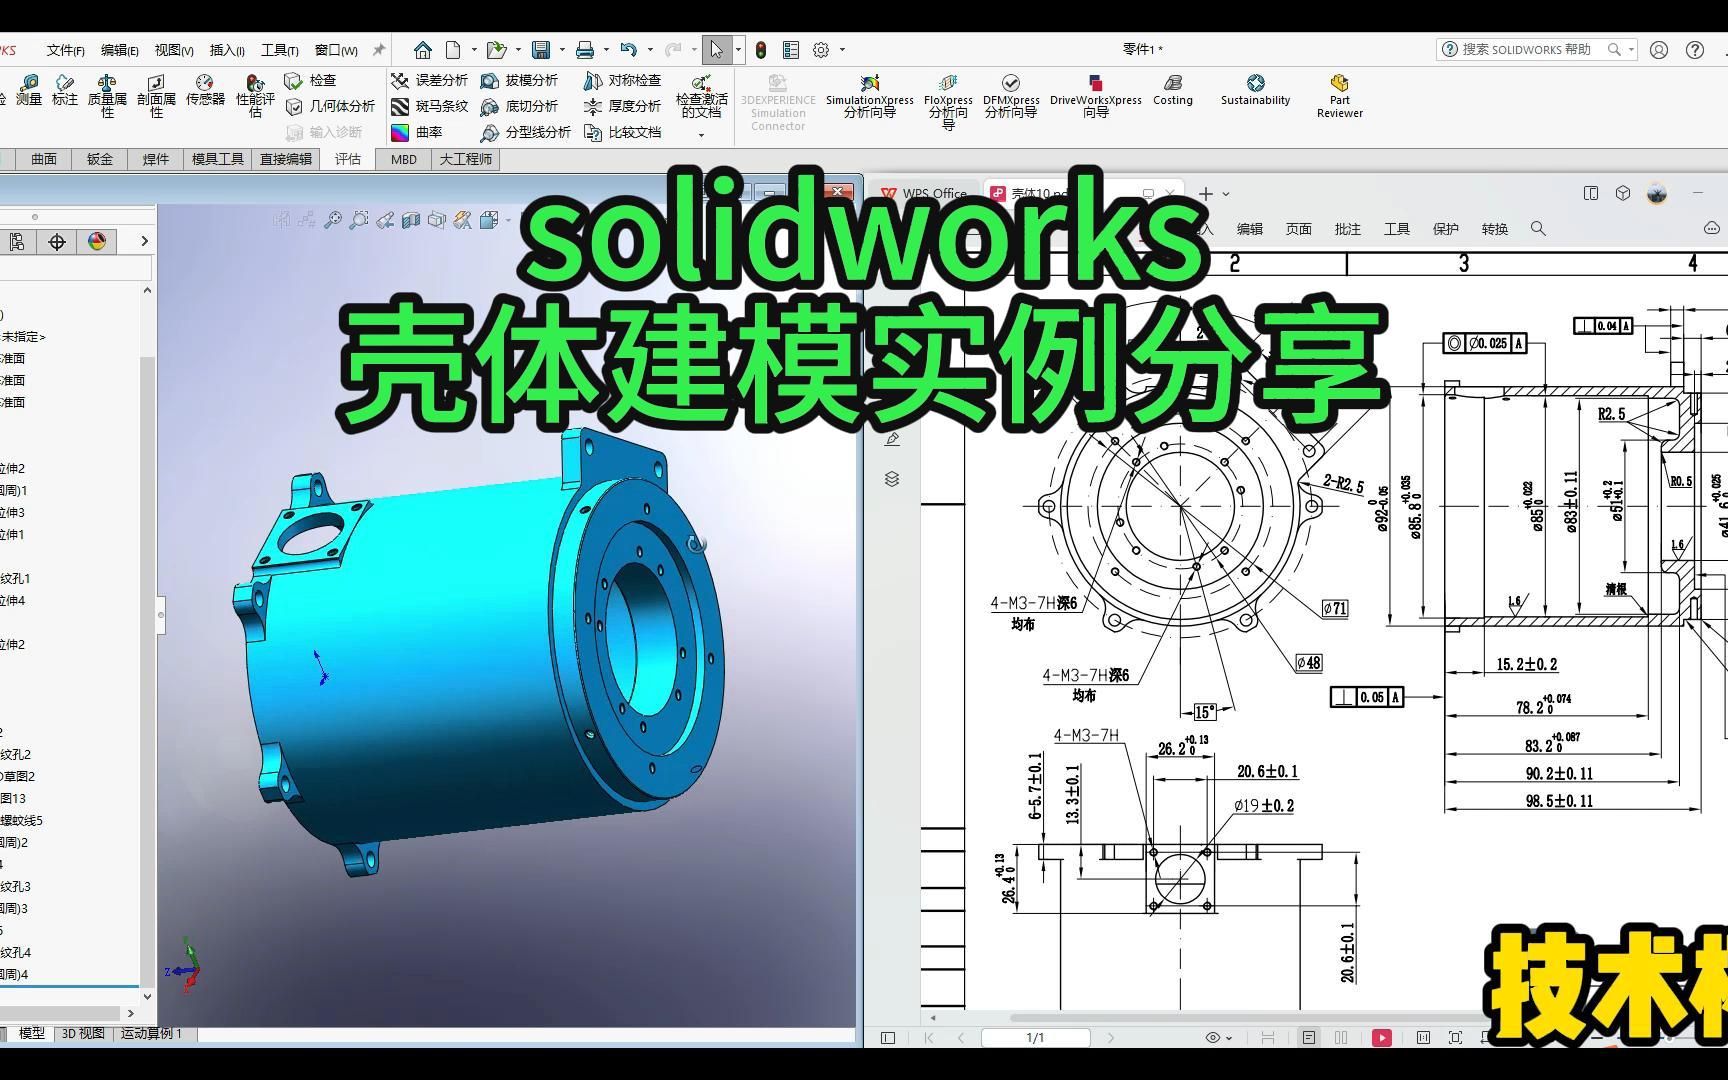This screenshot has width=1728, height=1080.
Task: Pin the SolidWorks menu bar
Action: pos(379,50)
